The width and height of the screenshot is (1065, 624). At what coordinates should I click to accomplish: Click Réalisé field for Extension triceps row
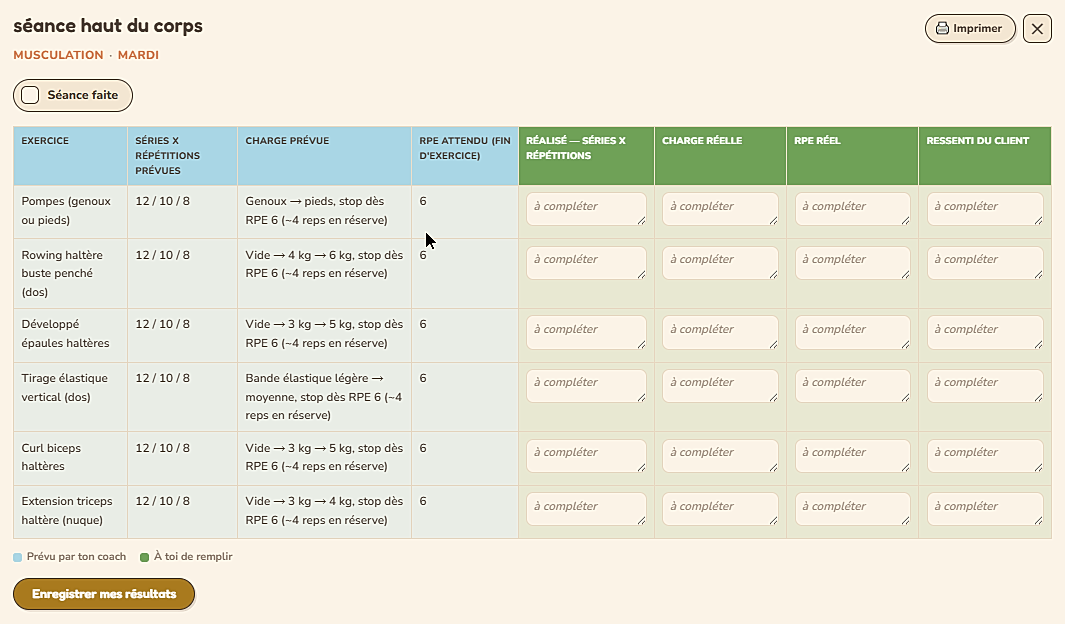pyautogui.click(x=586, y=509)
